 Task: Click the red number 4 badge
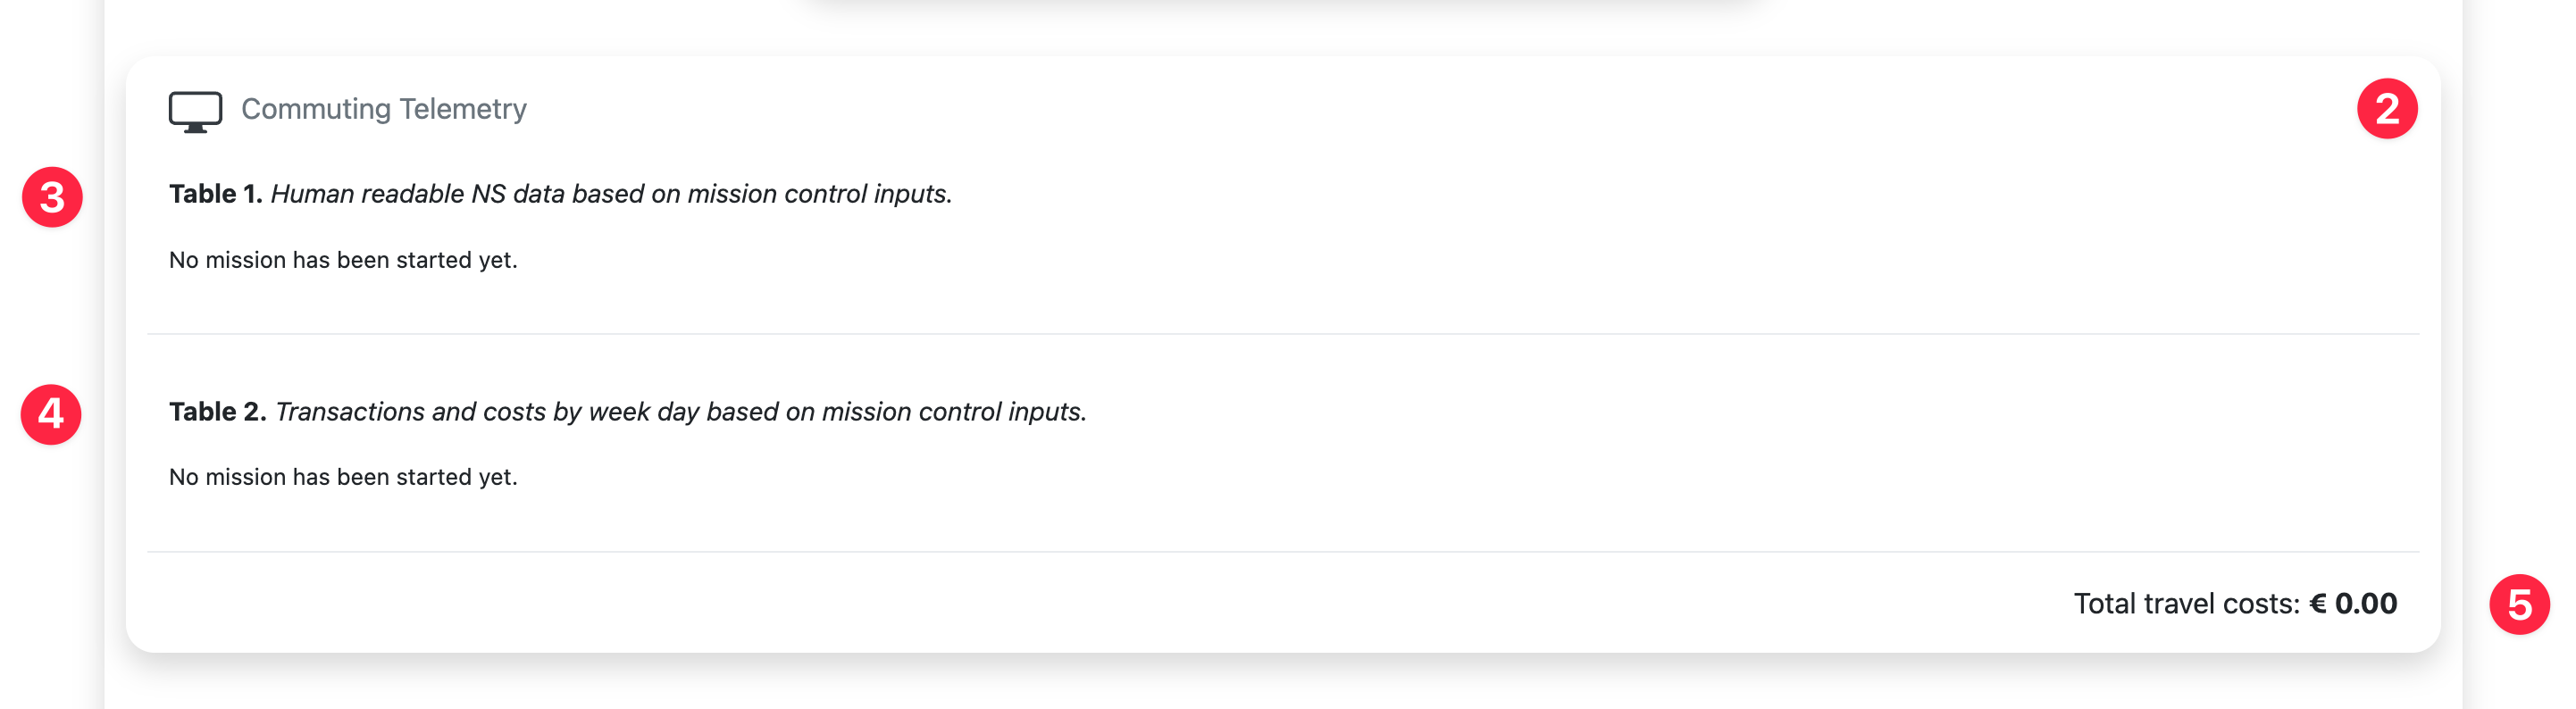coord(51,414)
